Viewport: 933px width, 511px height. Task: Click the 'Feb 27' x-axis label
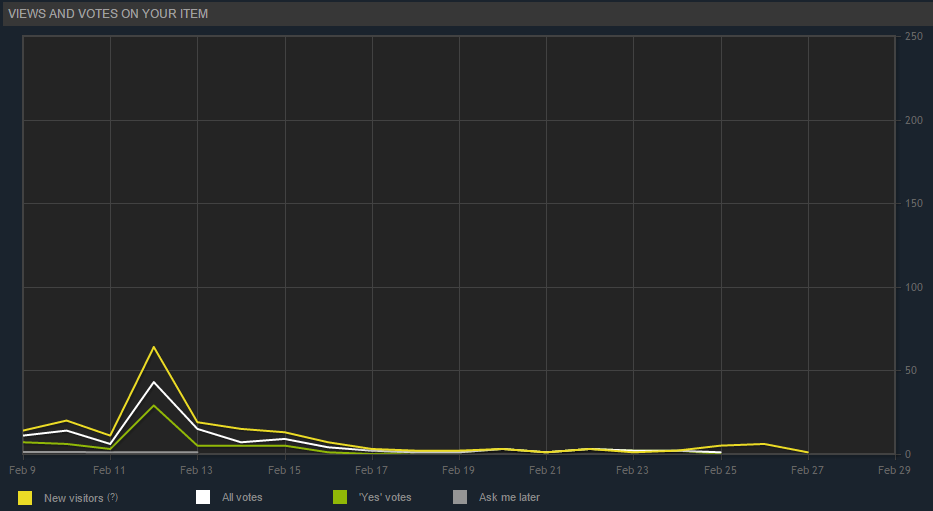807,470
